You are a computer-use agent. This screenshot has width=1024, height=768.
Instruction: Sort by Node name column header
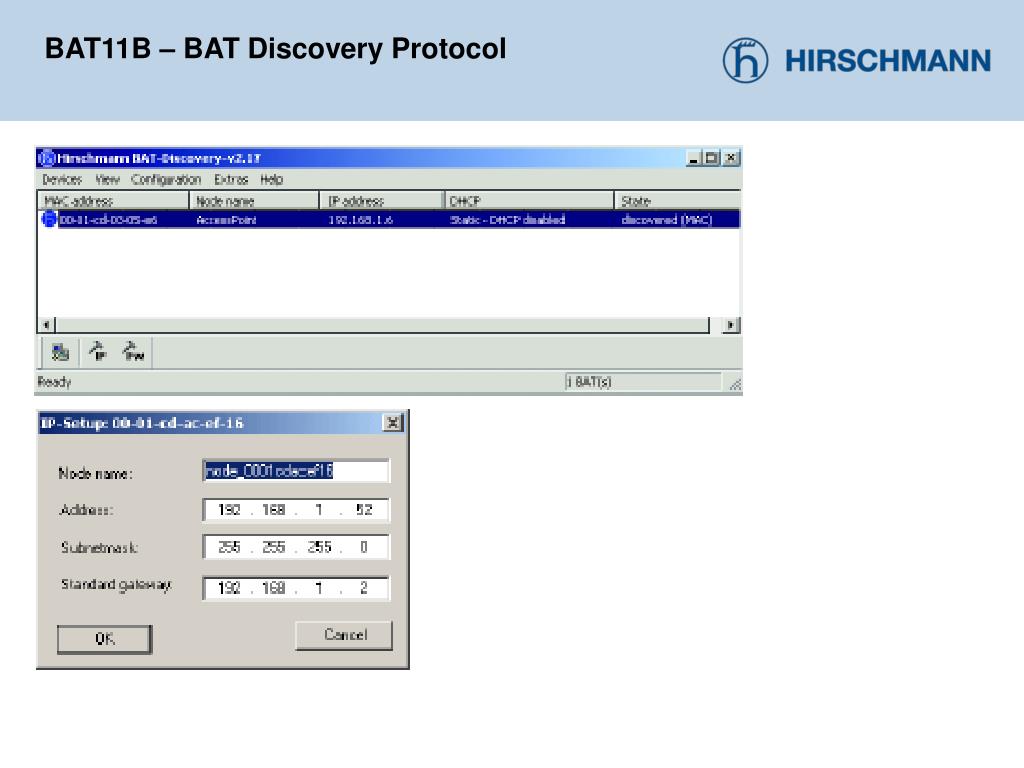254,200
